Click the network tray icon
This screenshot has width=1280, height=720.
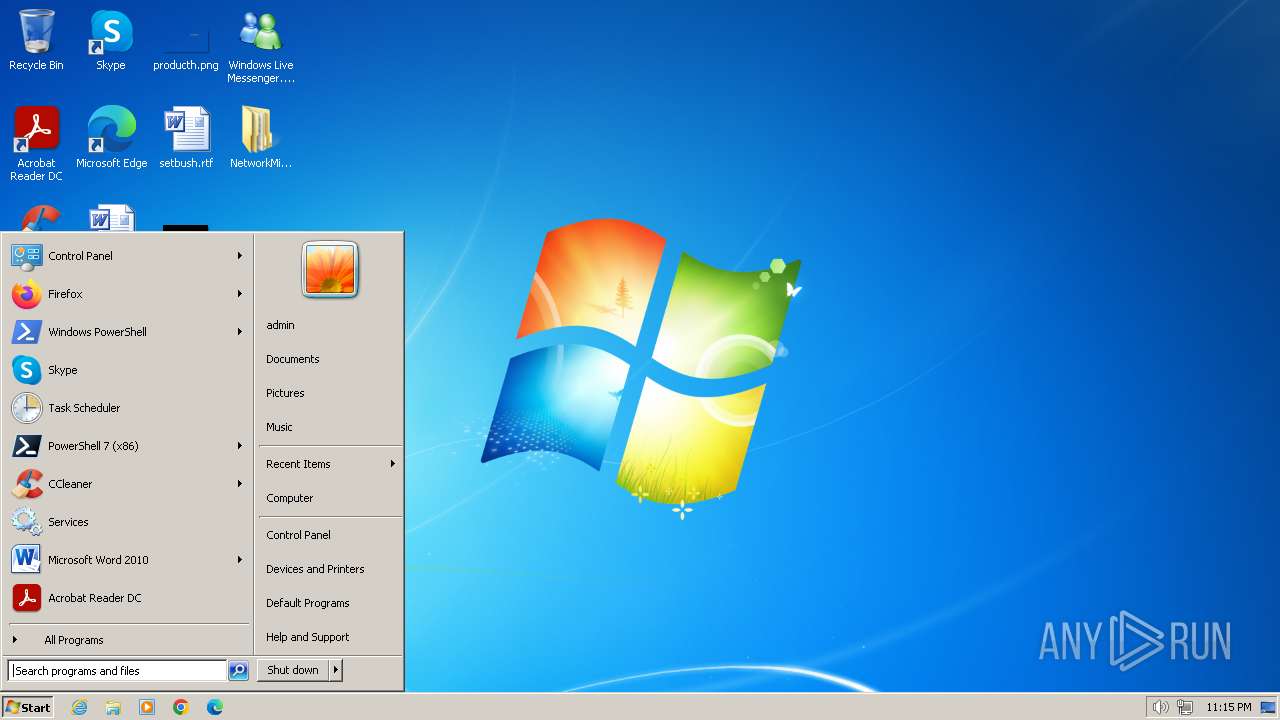(x=1185, y=707)
